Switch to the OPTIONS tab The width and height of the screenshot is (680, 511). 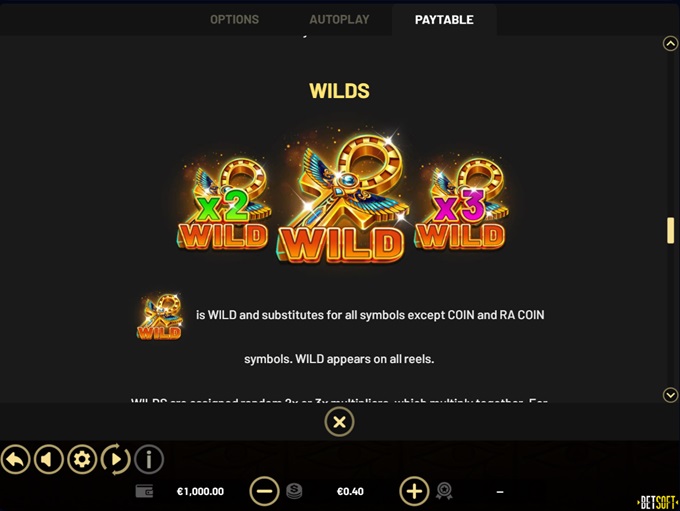[x=234, y=20]
